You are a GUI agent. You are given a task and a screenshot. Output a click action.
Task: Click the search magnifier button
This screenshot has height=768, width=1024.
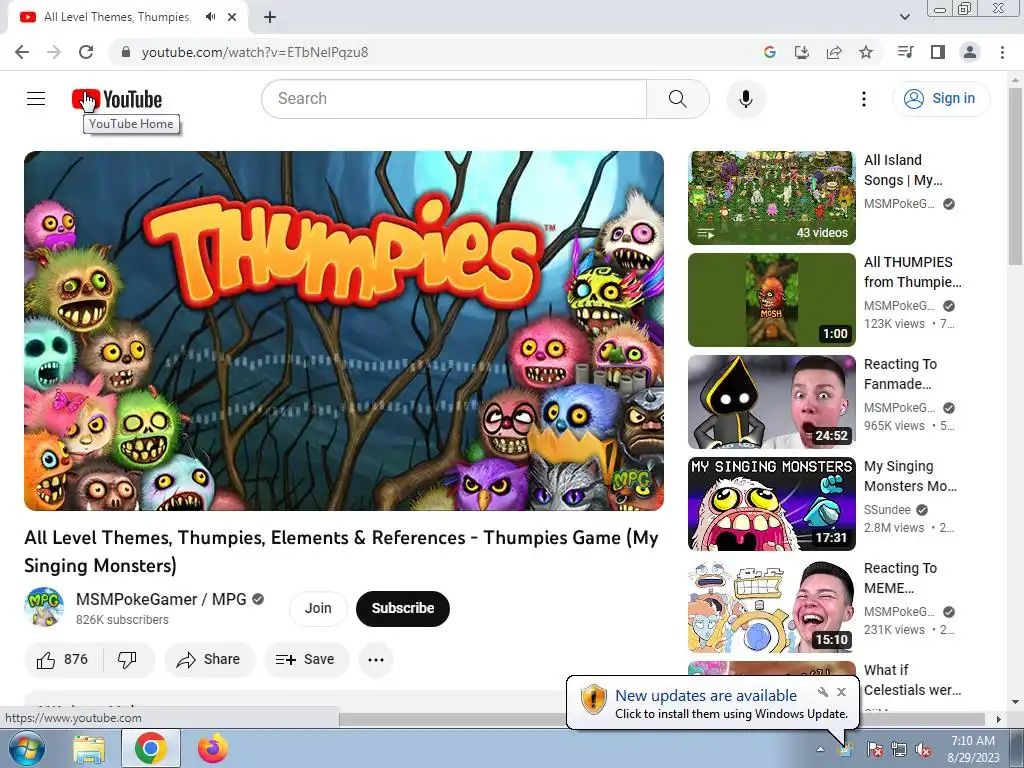677,99
